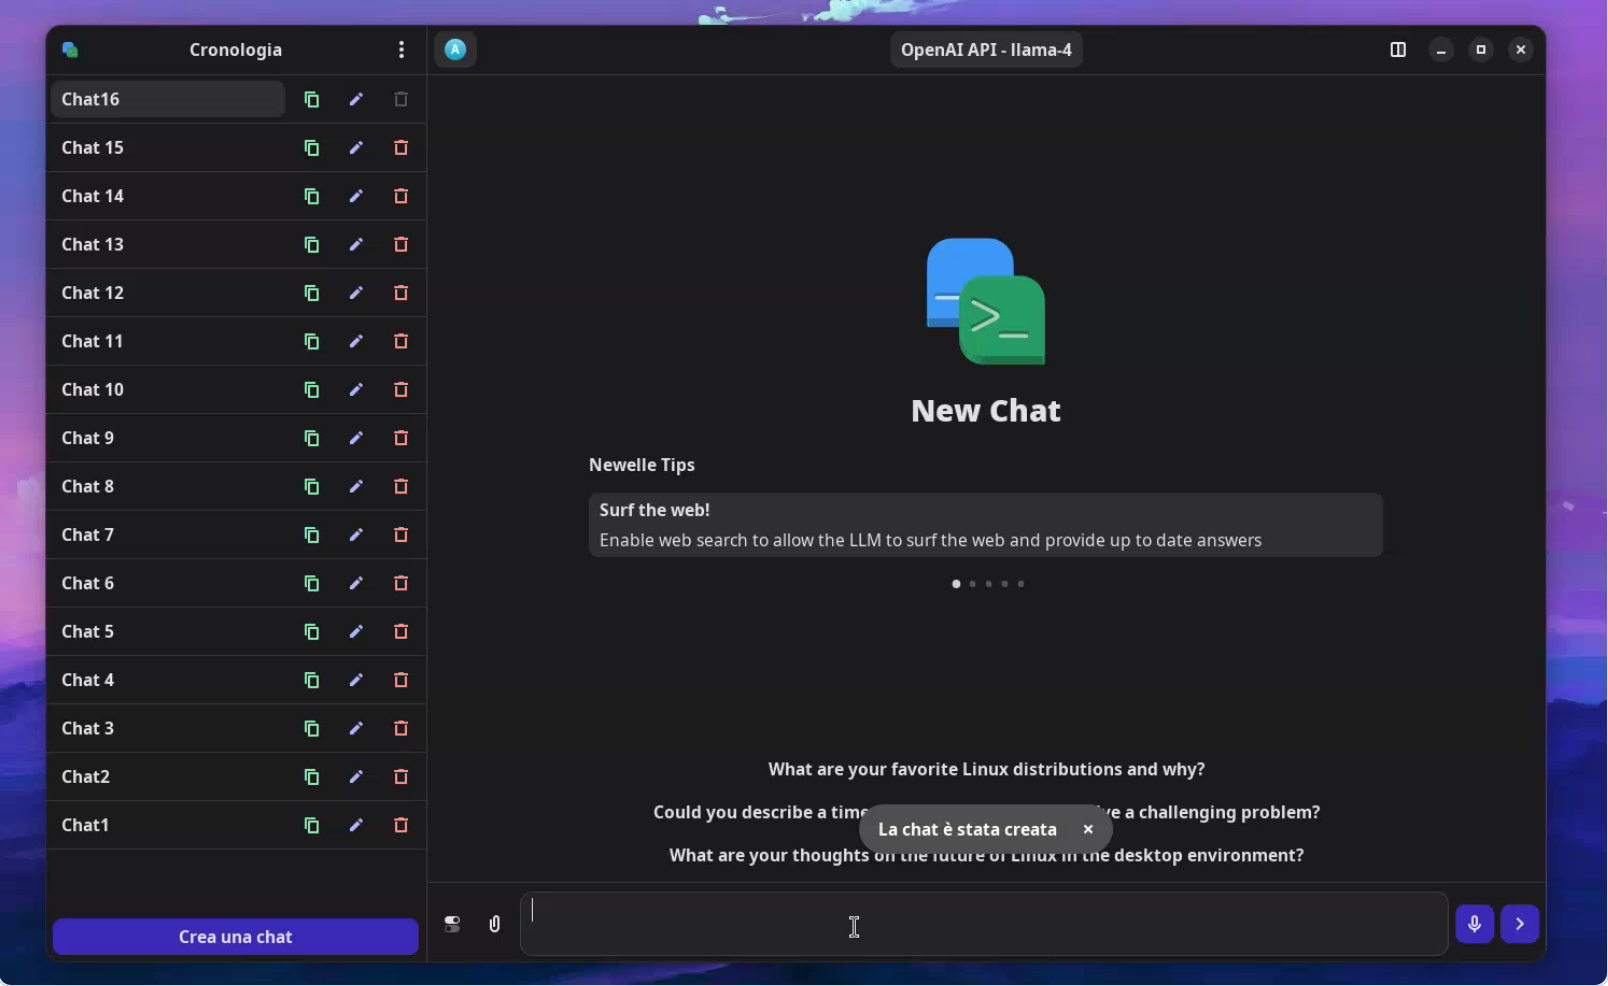
Task: Send the message with the arrow button
Action: coord(1519,924)
